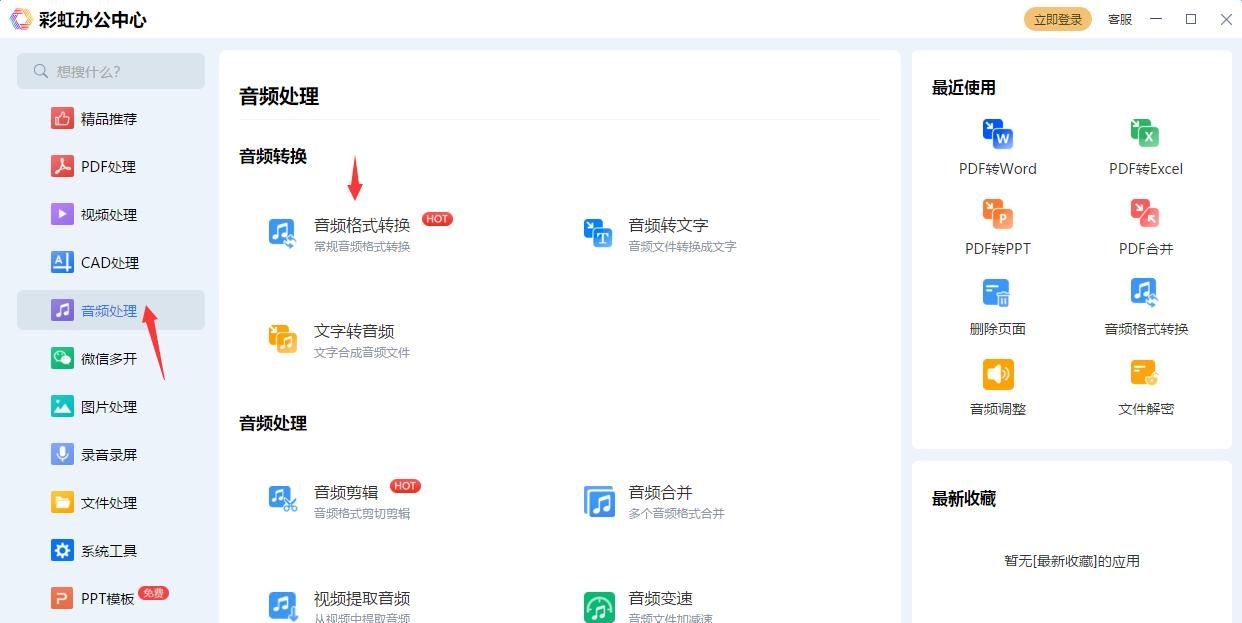Open CAD处理 icon in sidebar
This screenshot has height=623, width=1242.
pos(63,263)
